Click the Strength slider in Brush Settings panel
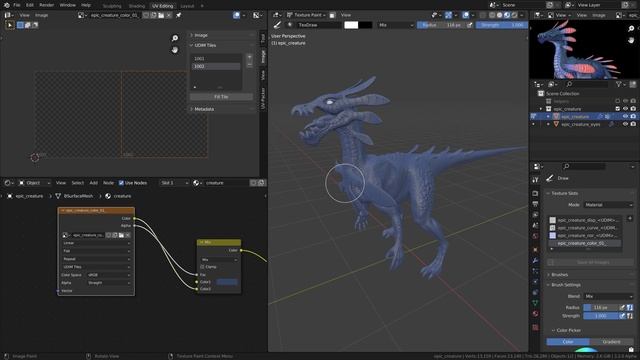Image resolution: width=640 pixels, height=360 pixels. point(600,316)
